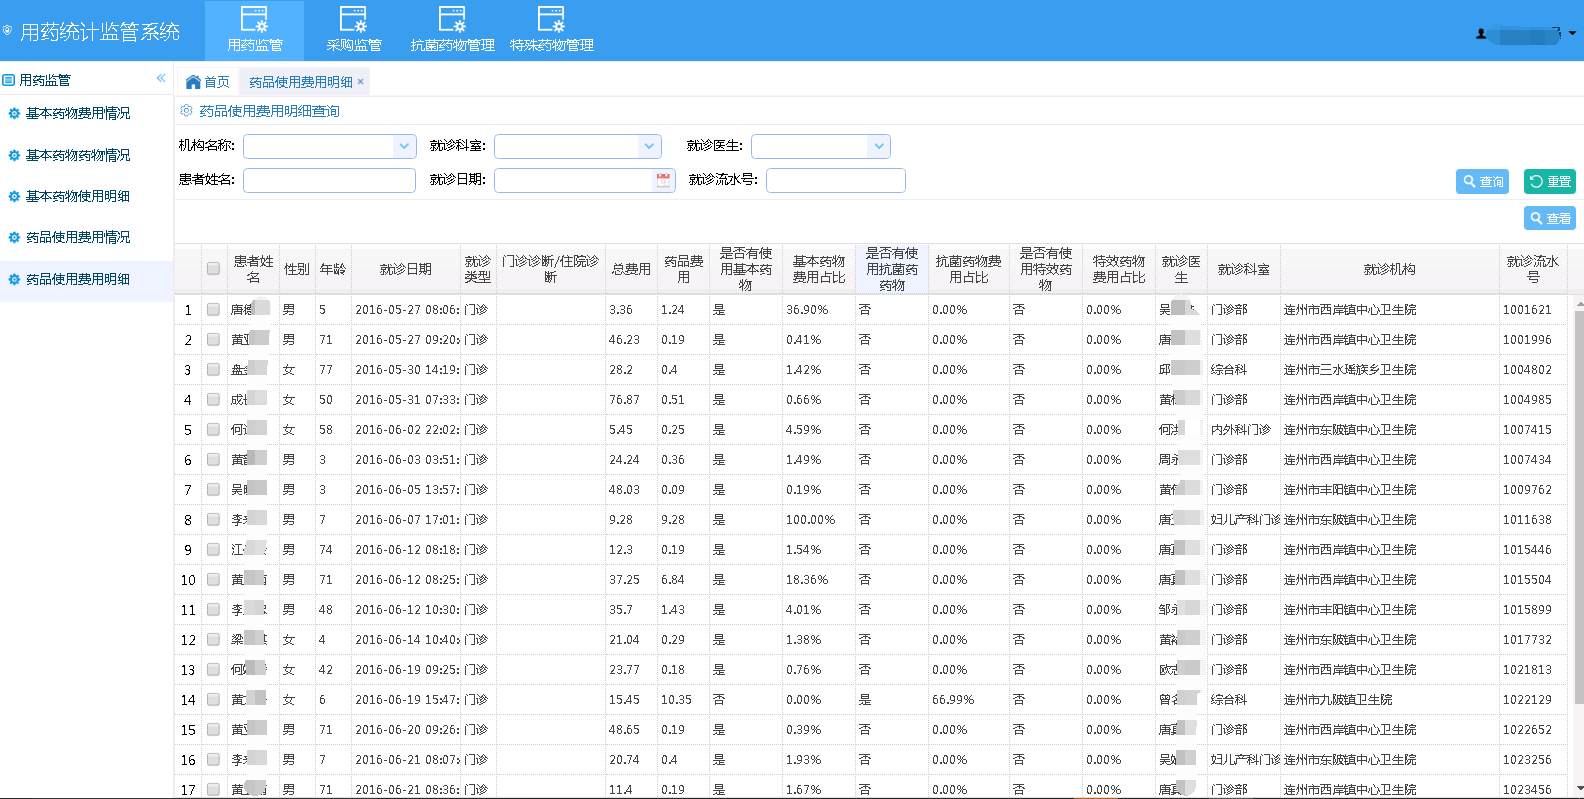Open 基本药物使用明细 sidebar item

coord(78,197)
